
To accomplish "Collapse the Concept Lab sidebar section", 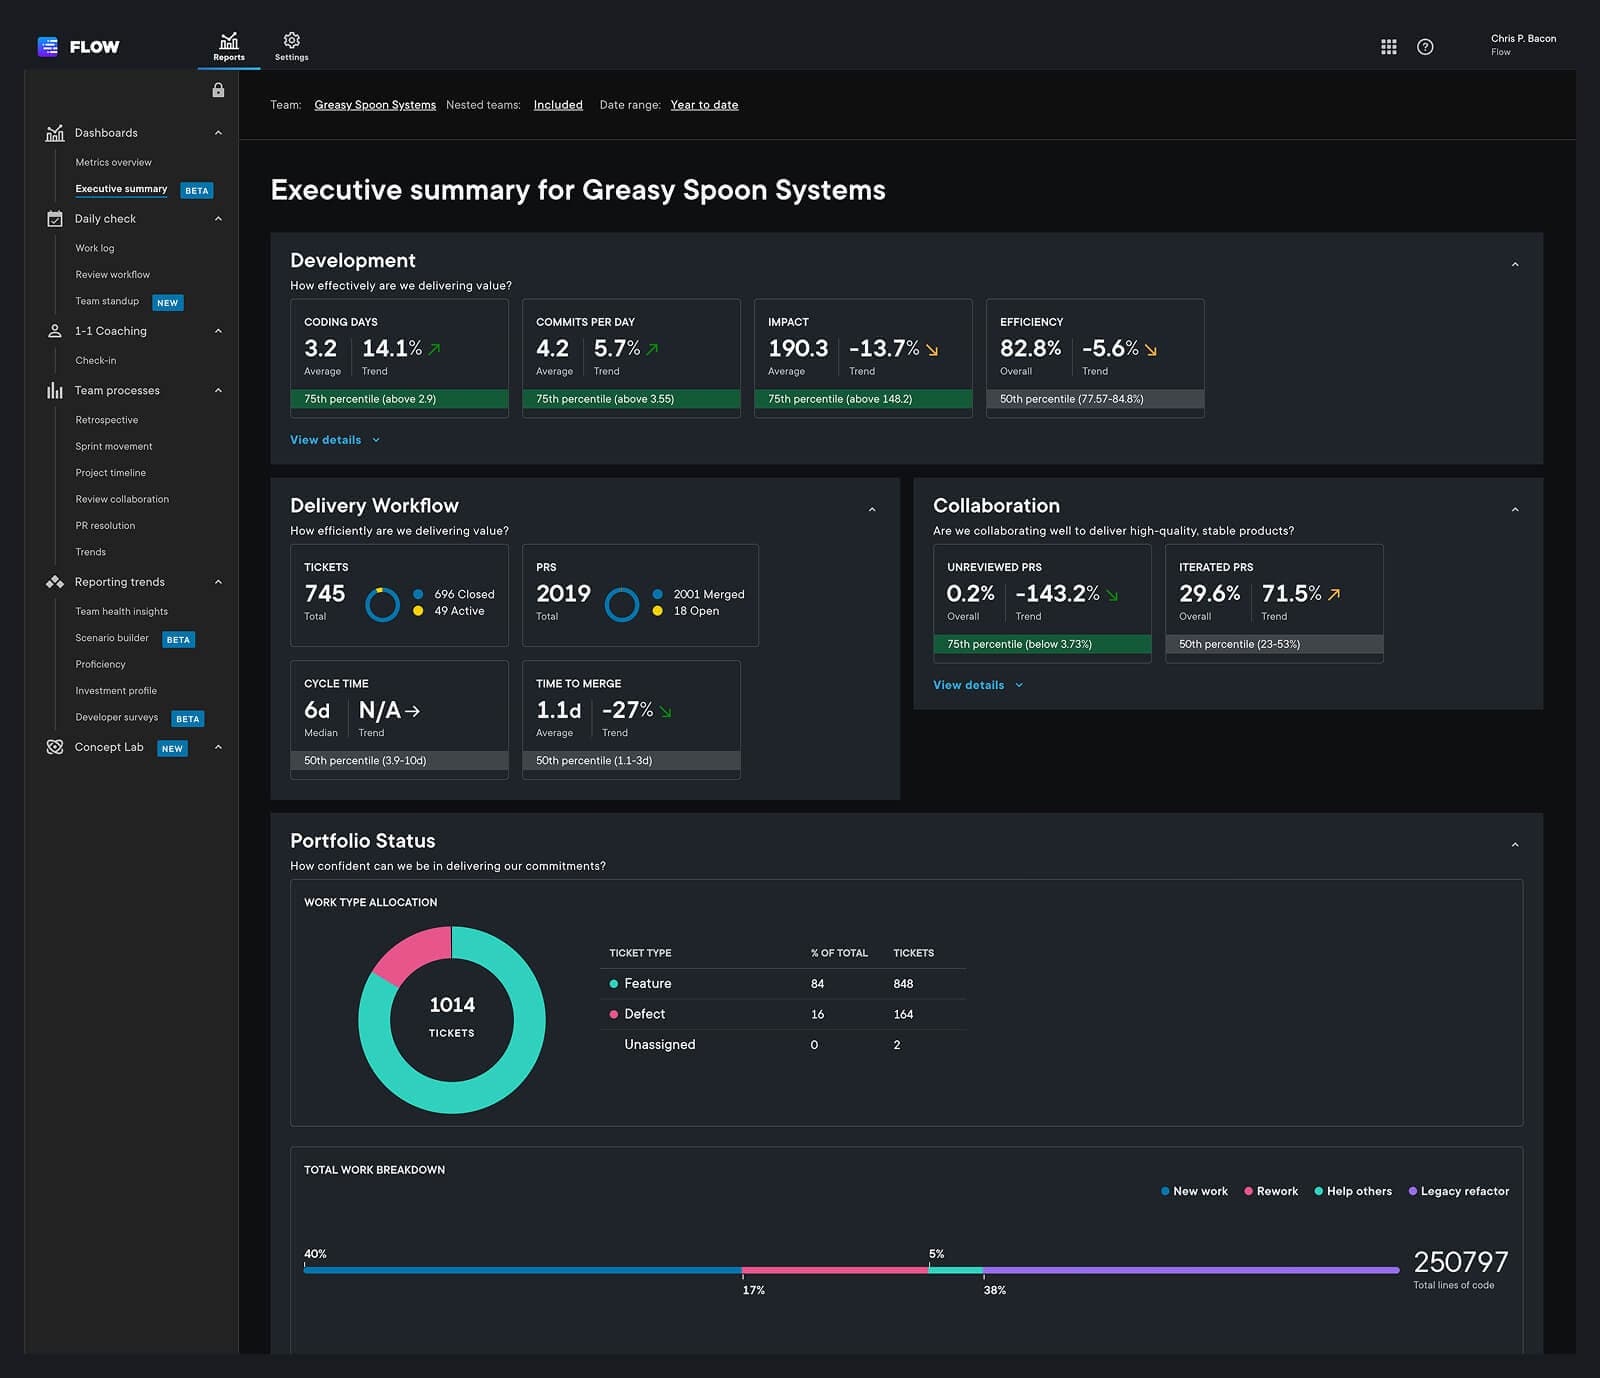I will (x=218, y=747).
